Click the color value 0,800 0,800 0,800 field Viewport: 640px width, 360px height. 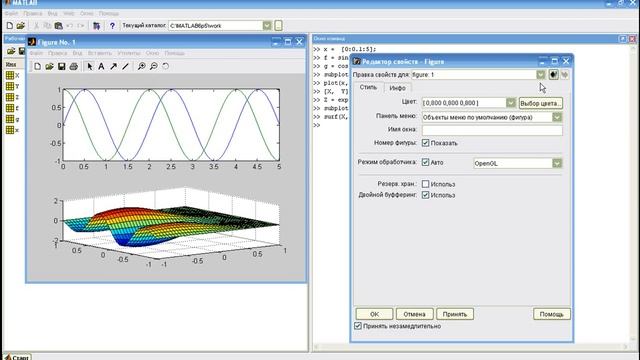tap(464, 103)
